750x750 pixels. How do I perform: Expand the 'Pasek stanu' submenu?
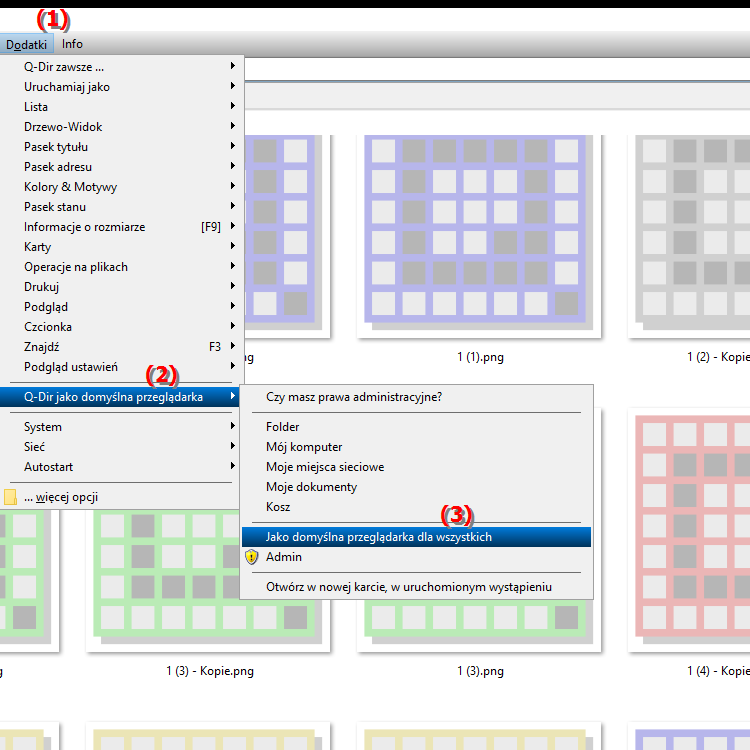(121, 207)
